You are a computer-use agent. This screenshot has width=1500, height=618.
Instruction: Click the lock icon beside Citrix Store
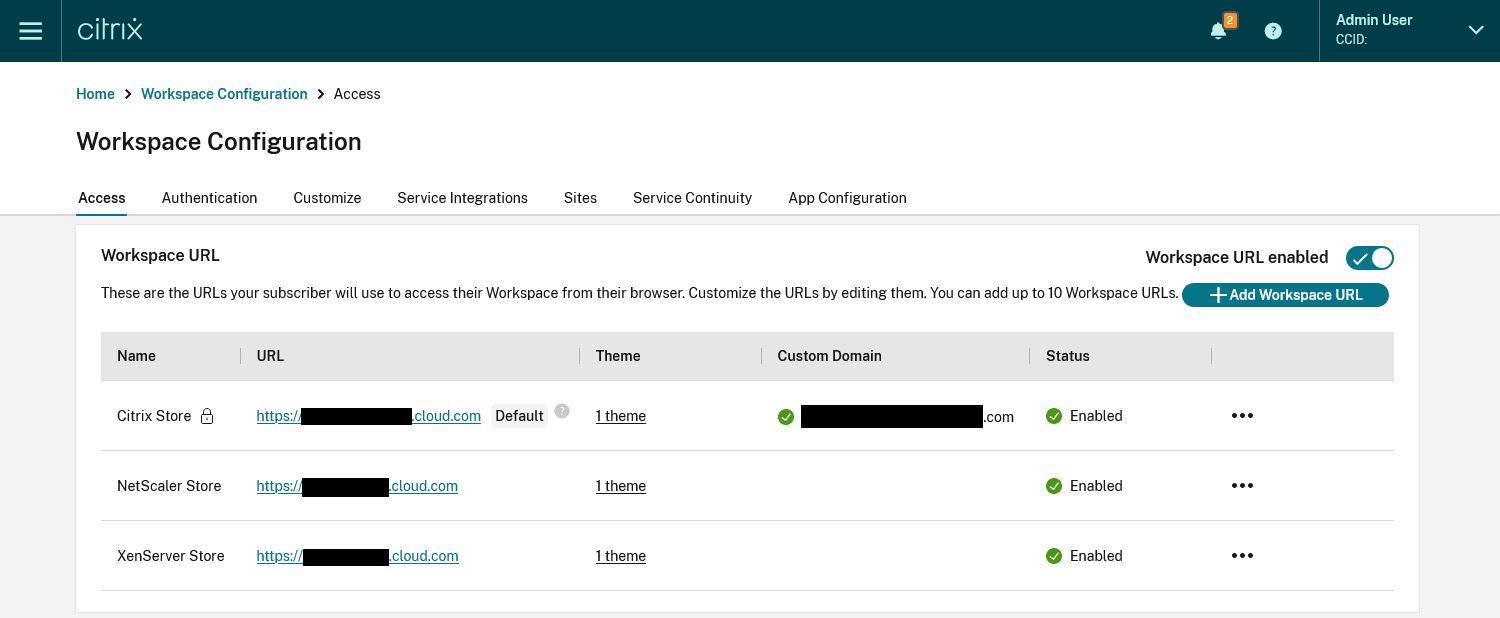coord(207,416)
